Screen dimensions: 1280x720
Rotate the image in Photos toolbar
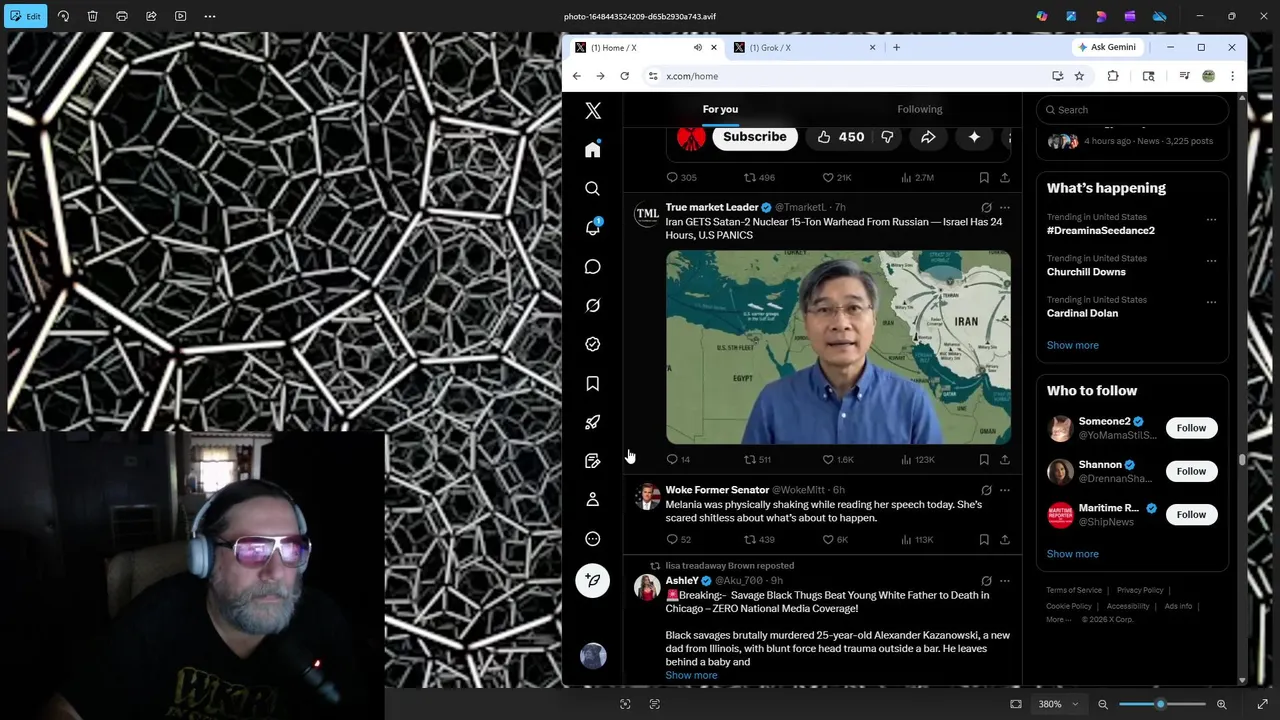pos(63,16)
